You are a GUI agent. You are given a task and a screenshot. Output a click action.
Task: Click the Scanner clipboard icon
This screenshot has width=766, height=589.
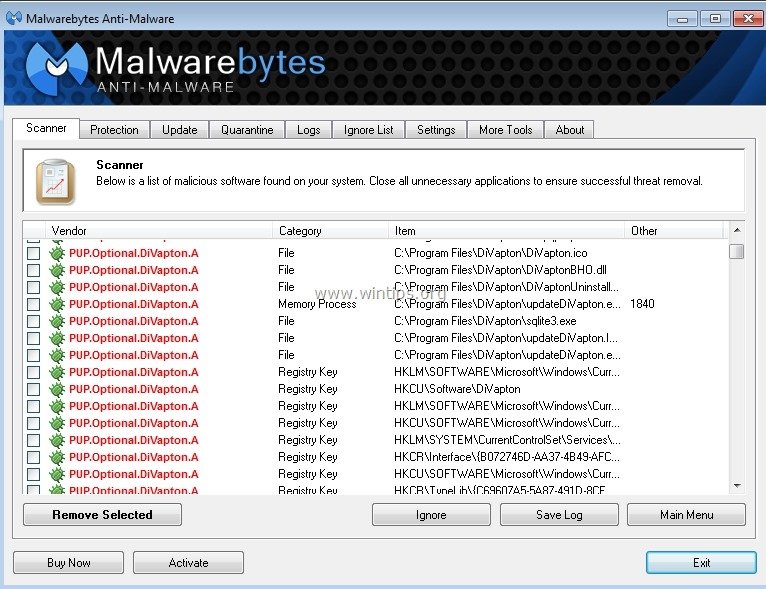pos(55,182)
